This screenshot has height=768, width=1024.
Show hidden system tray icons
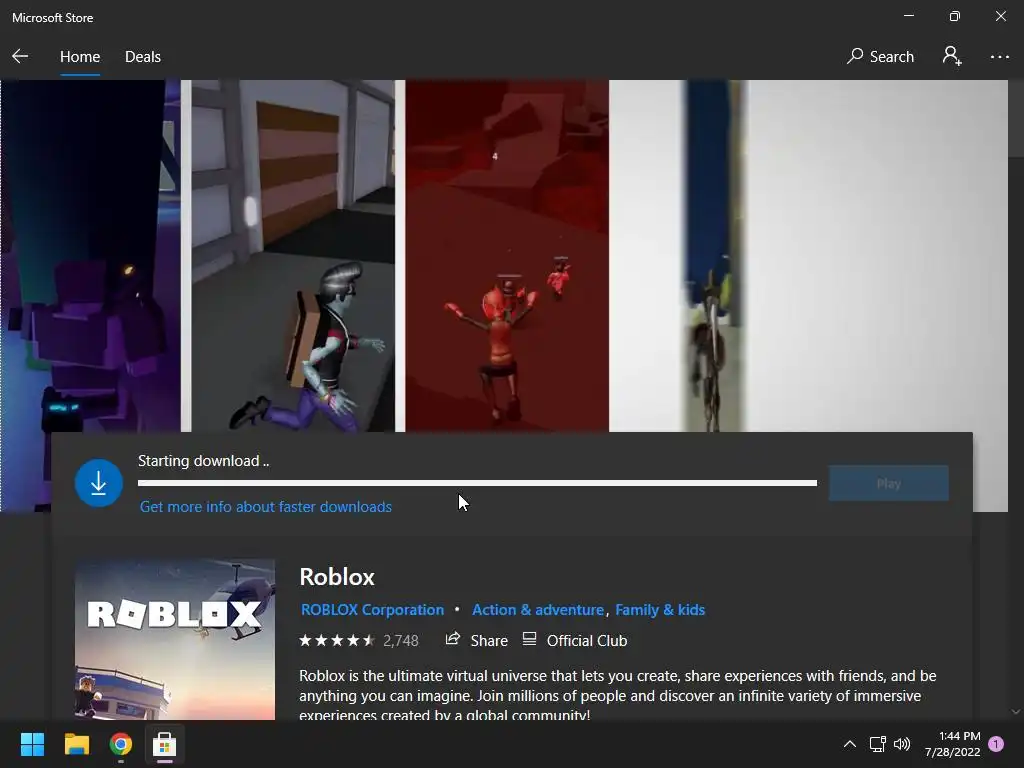tap(850, 744)
